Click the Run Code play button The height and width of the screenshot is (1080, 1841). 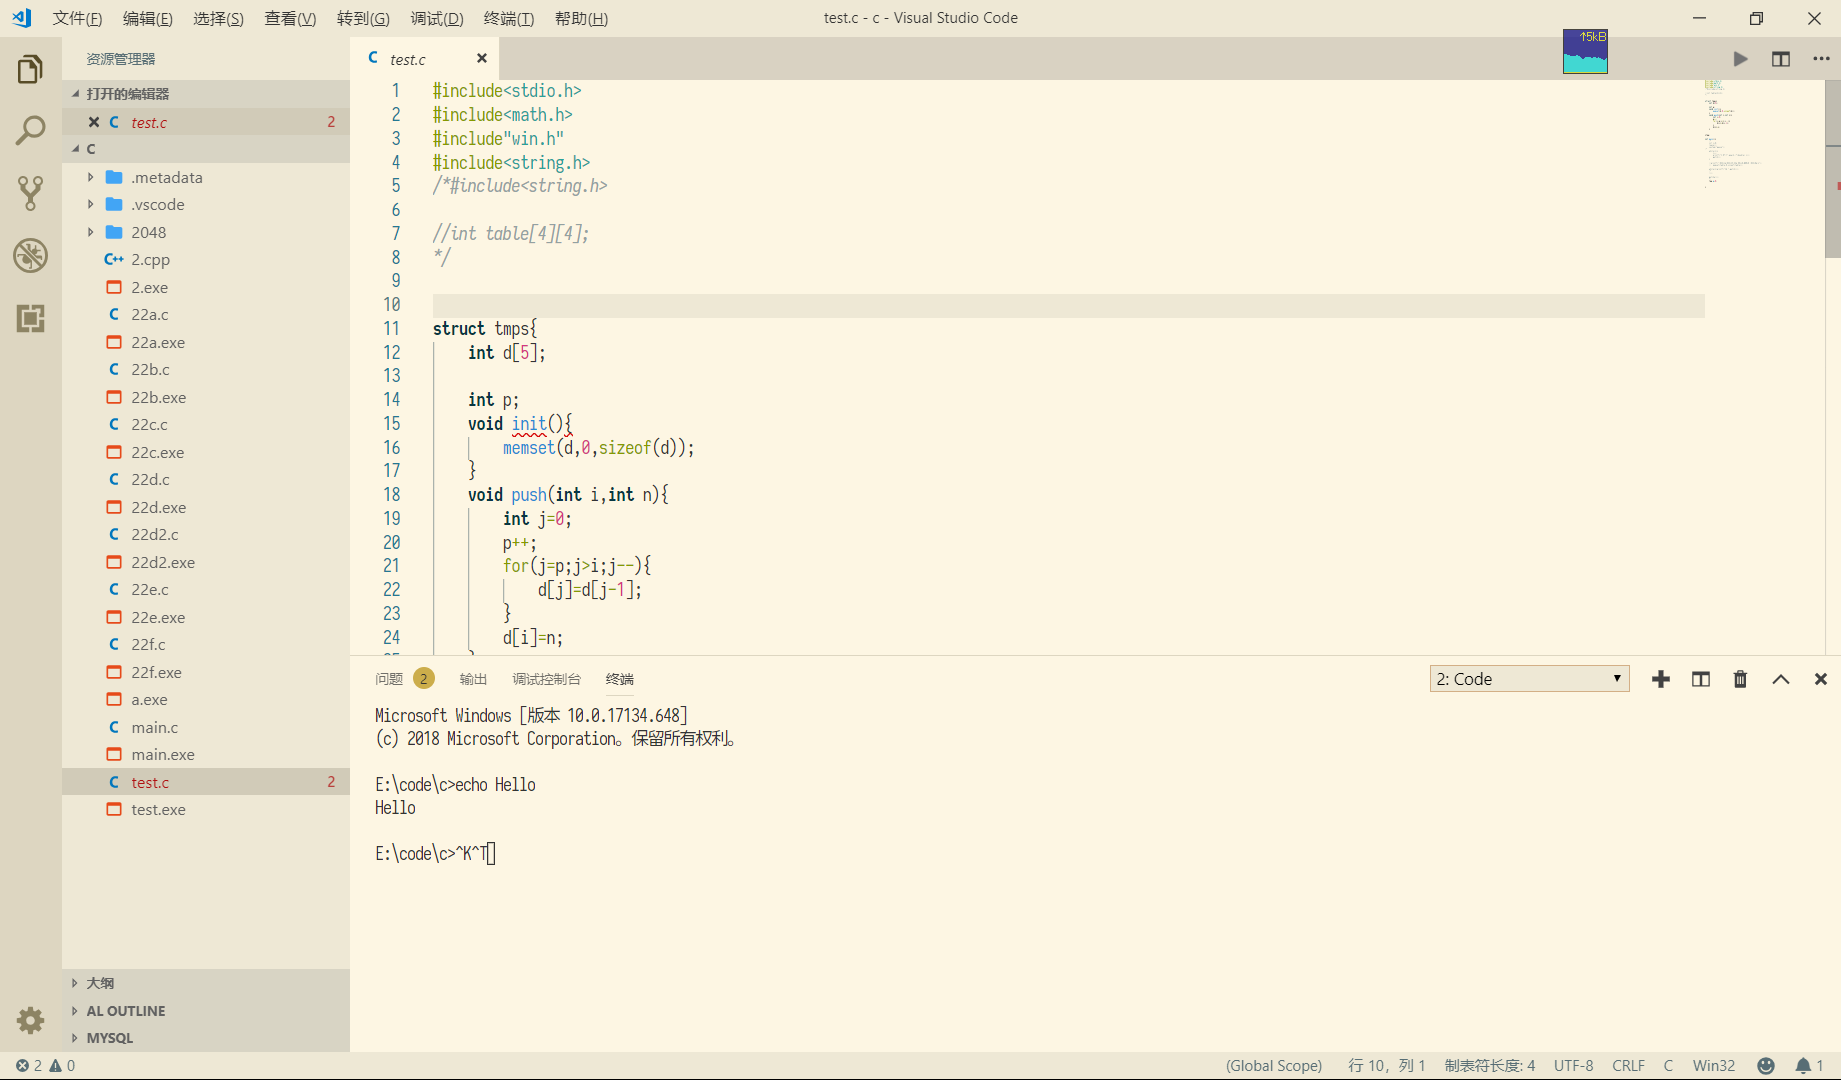coord(1740,59)
